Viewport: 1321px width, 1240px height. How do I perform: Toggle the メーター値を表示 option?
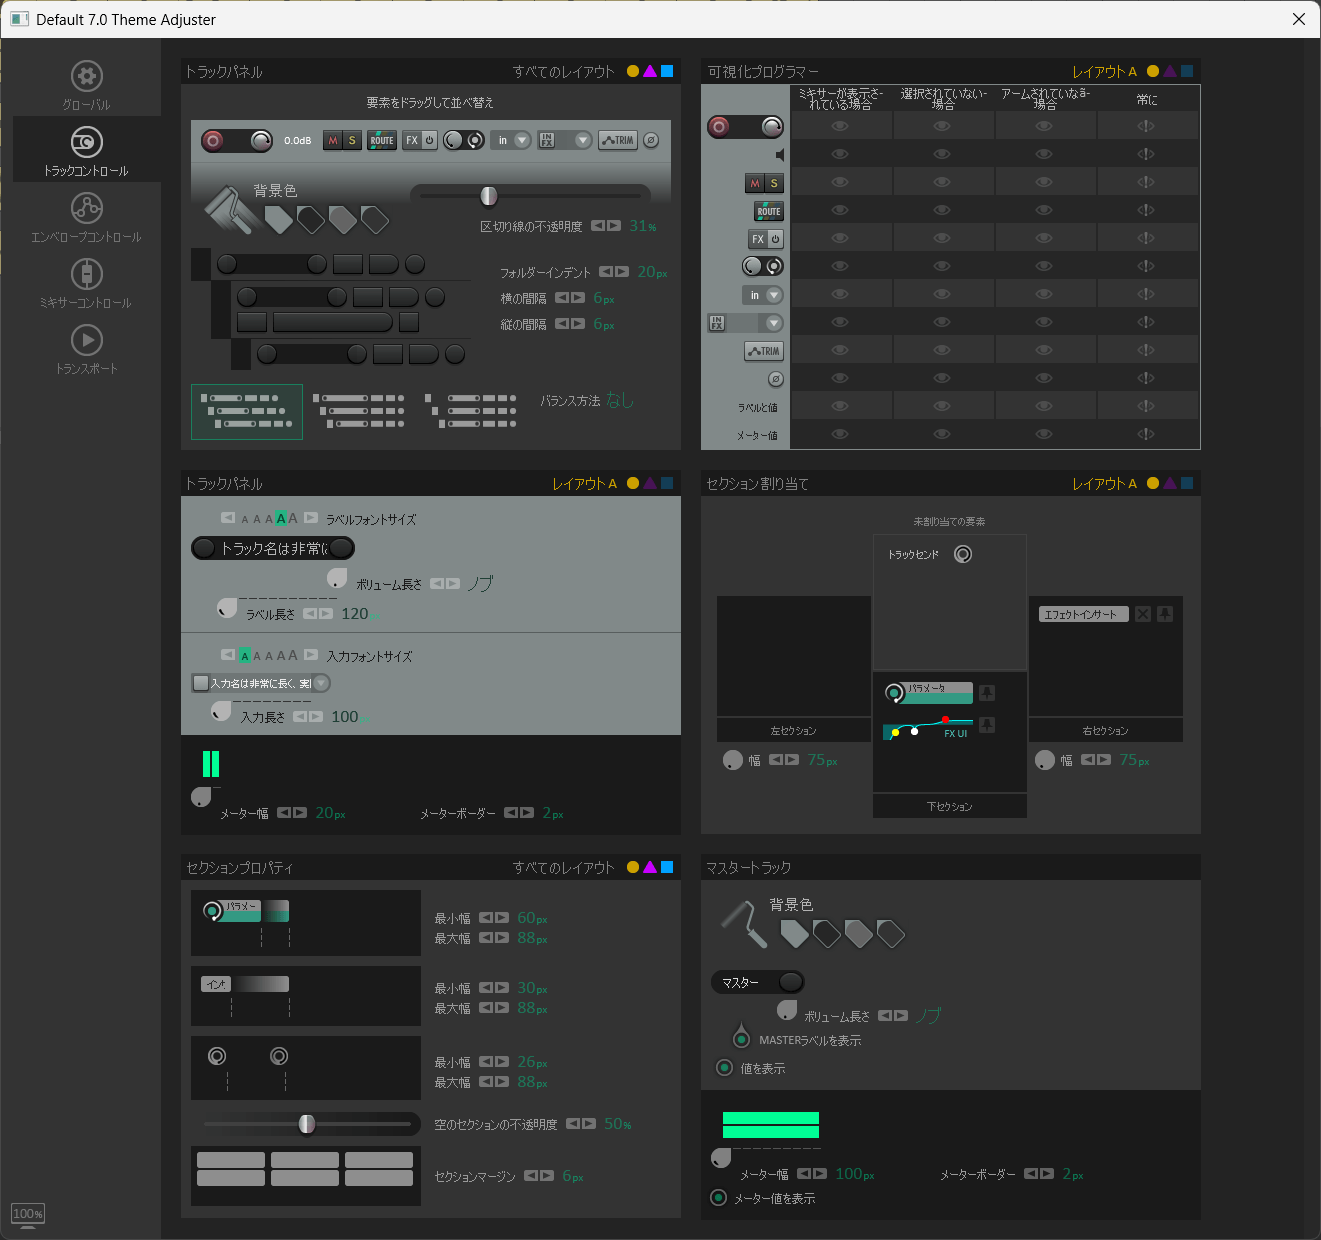pos(718,1198)
